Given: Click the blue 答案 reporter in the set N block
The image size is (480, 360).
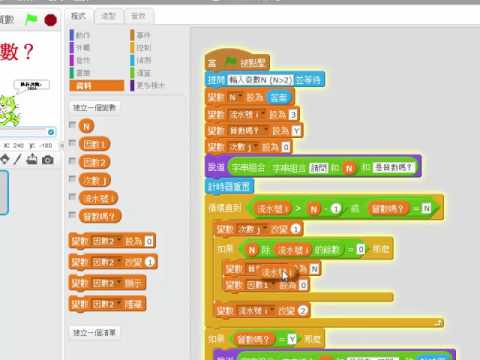Looking at the screenshot, I should click(279, 97).
